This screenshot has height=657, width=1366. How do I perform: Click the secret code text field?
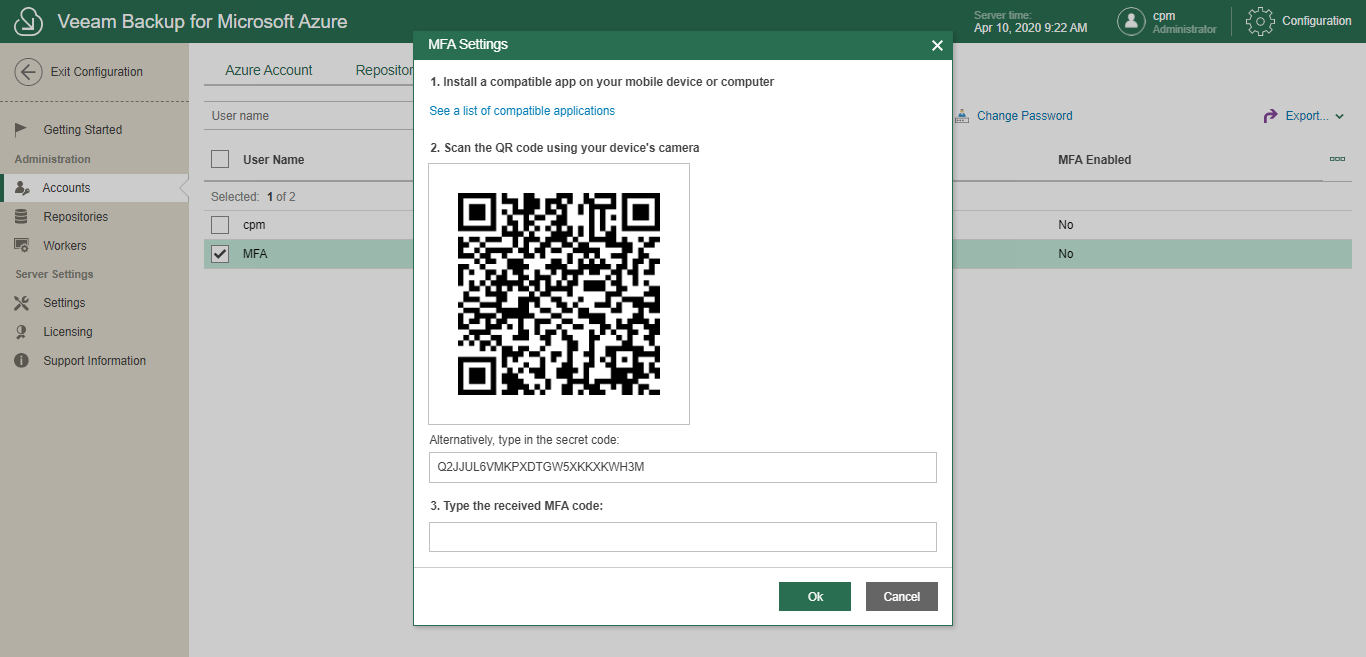tap(683, 467)
